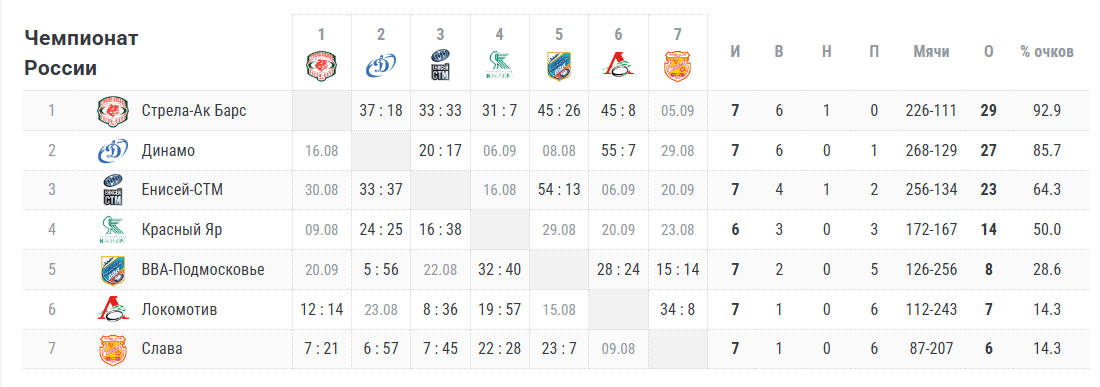Click Lokomotiv logo in column 6 header
The width and height of the screenshot is (1100, 387).
click(618, 65)
